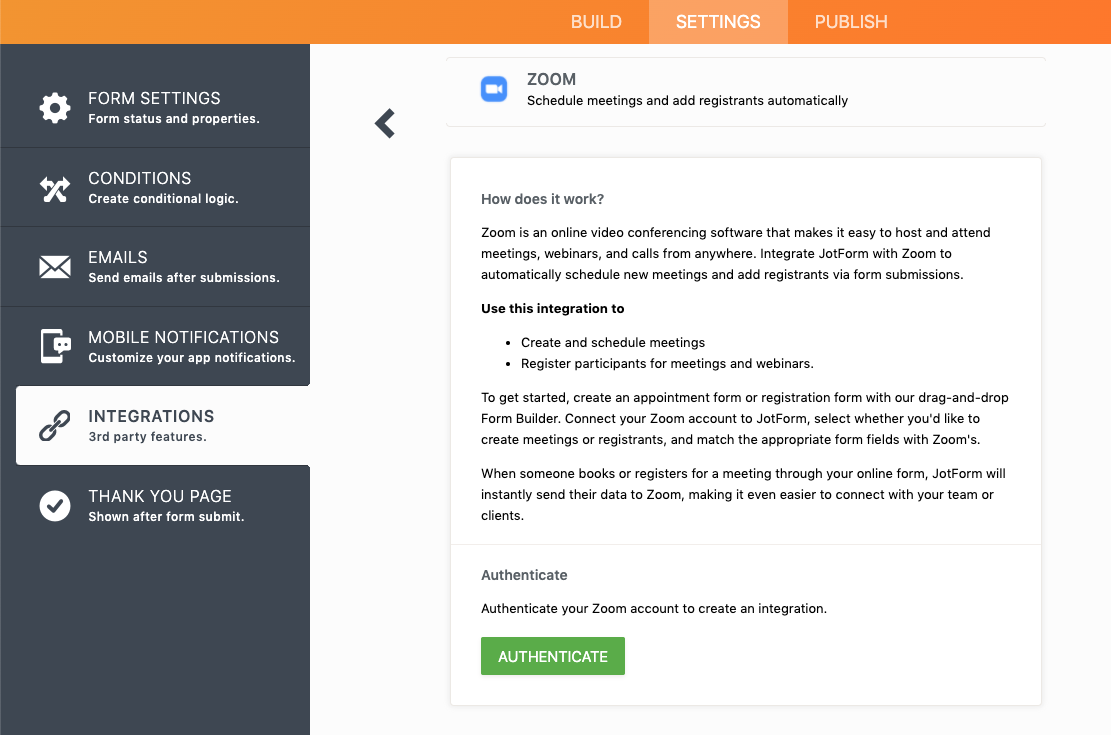Open Form Settings in the sidebar
Image resolution: width=1111 pixels, height=735 pixels.
point(155,108)
